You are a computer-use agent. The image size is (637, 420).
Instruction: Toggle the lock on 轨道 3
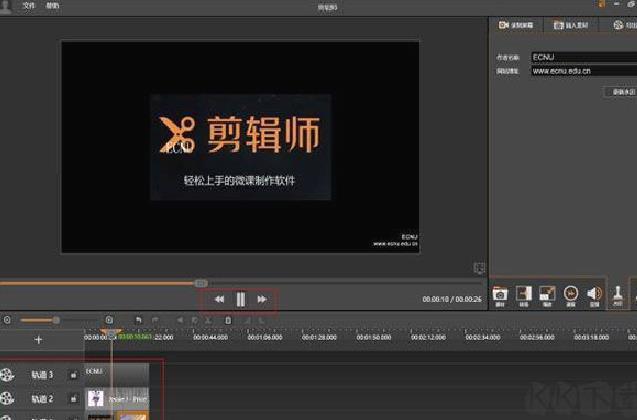coord(73,375)
